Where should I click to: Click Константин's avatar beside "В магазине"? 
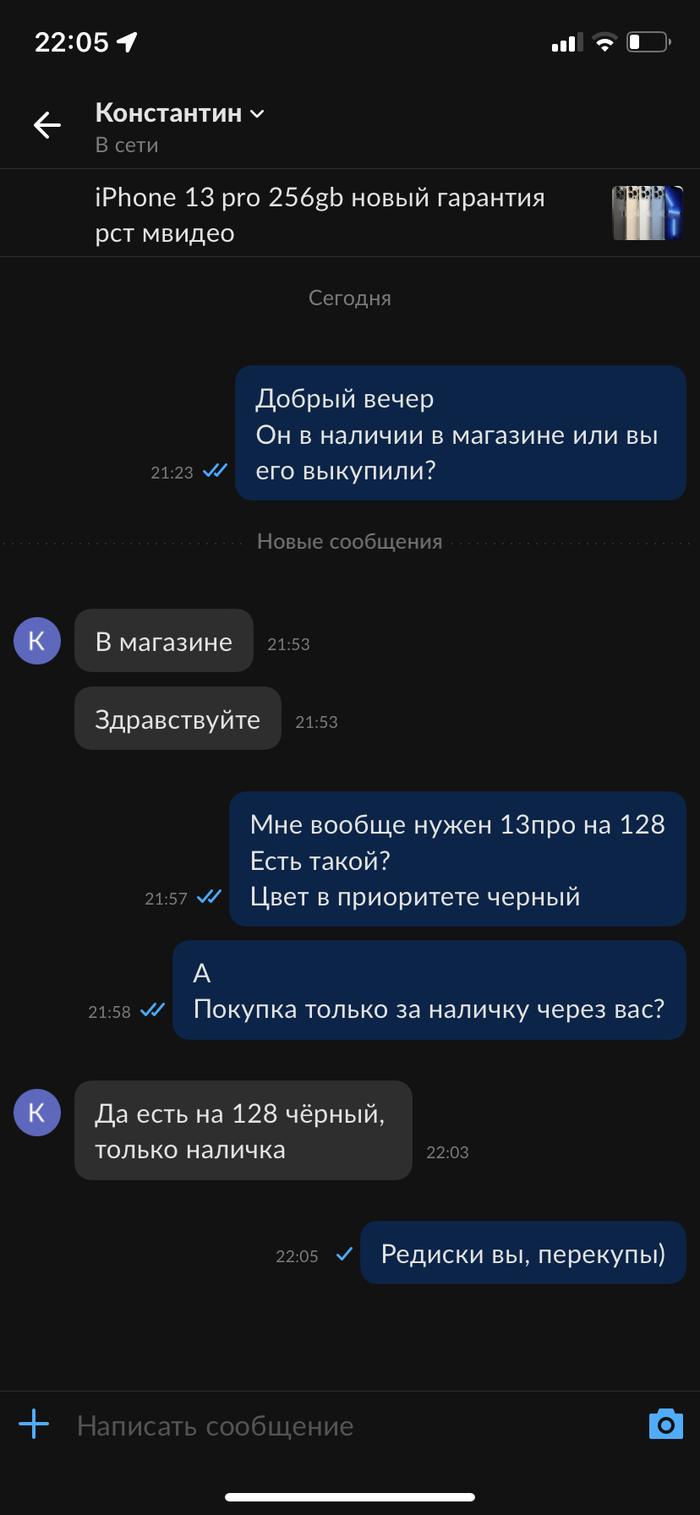pos(37,640)
